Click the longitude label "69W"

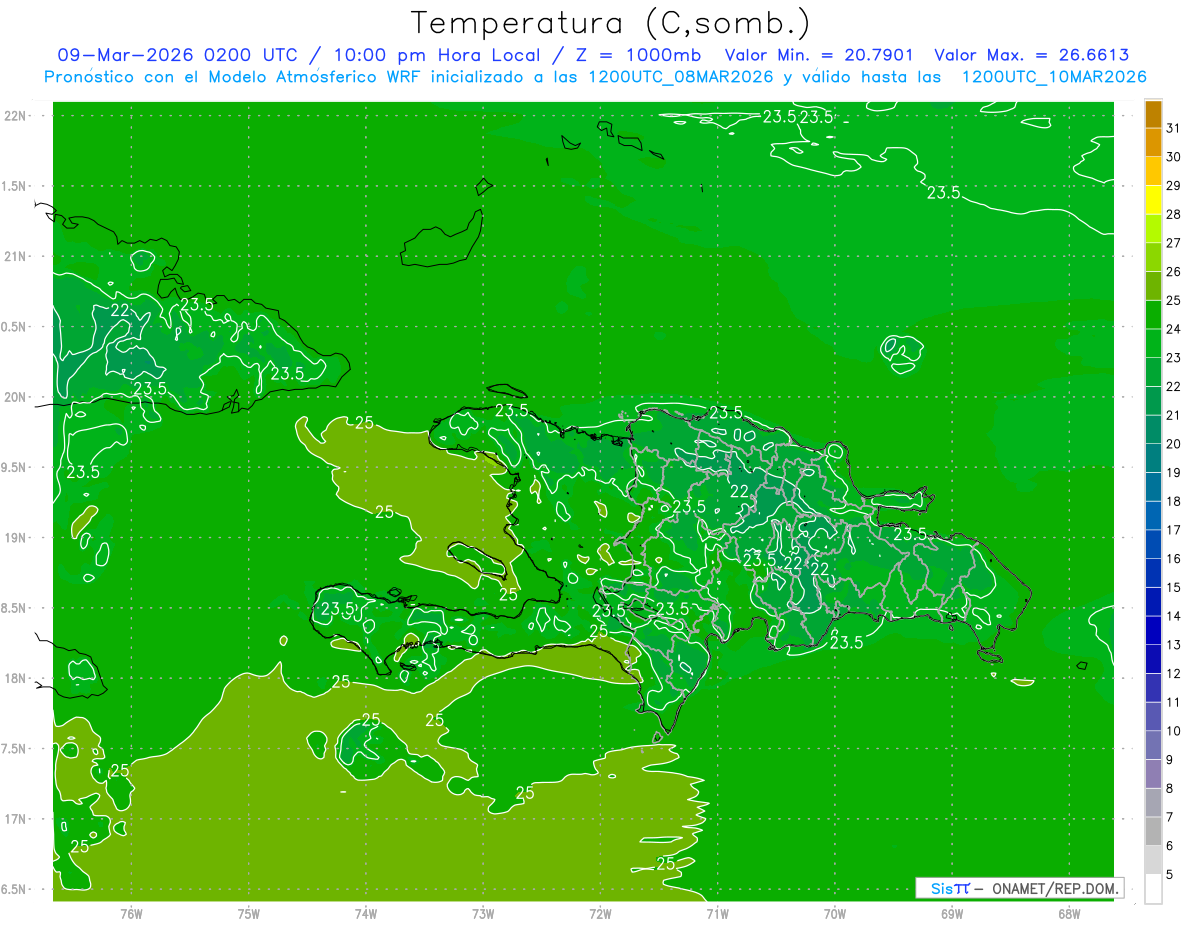click(952, 913)
